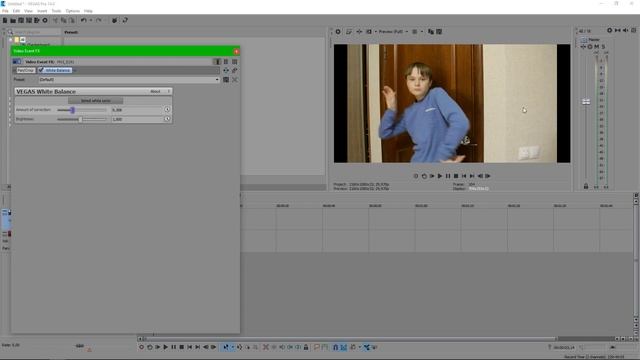The image size is (640, 360).
Task: Click the Delete Preset X icon
Action: point(235,80)
